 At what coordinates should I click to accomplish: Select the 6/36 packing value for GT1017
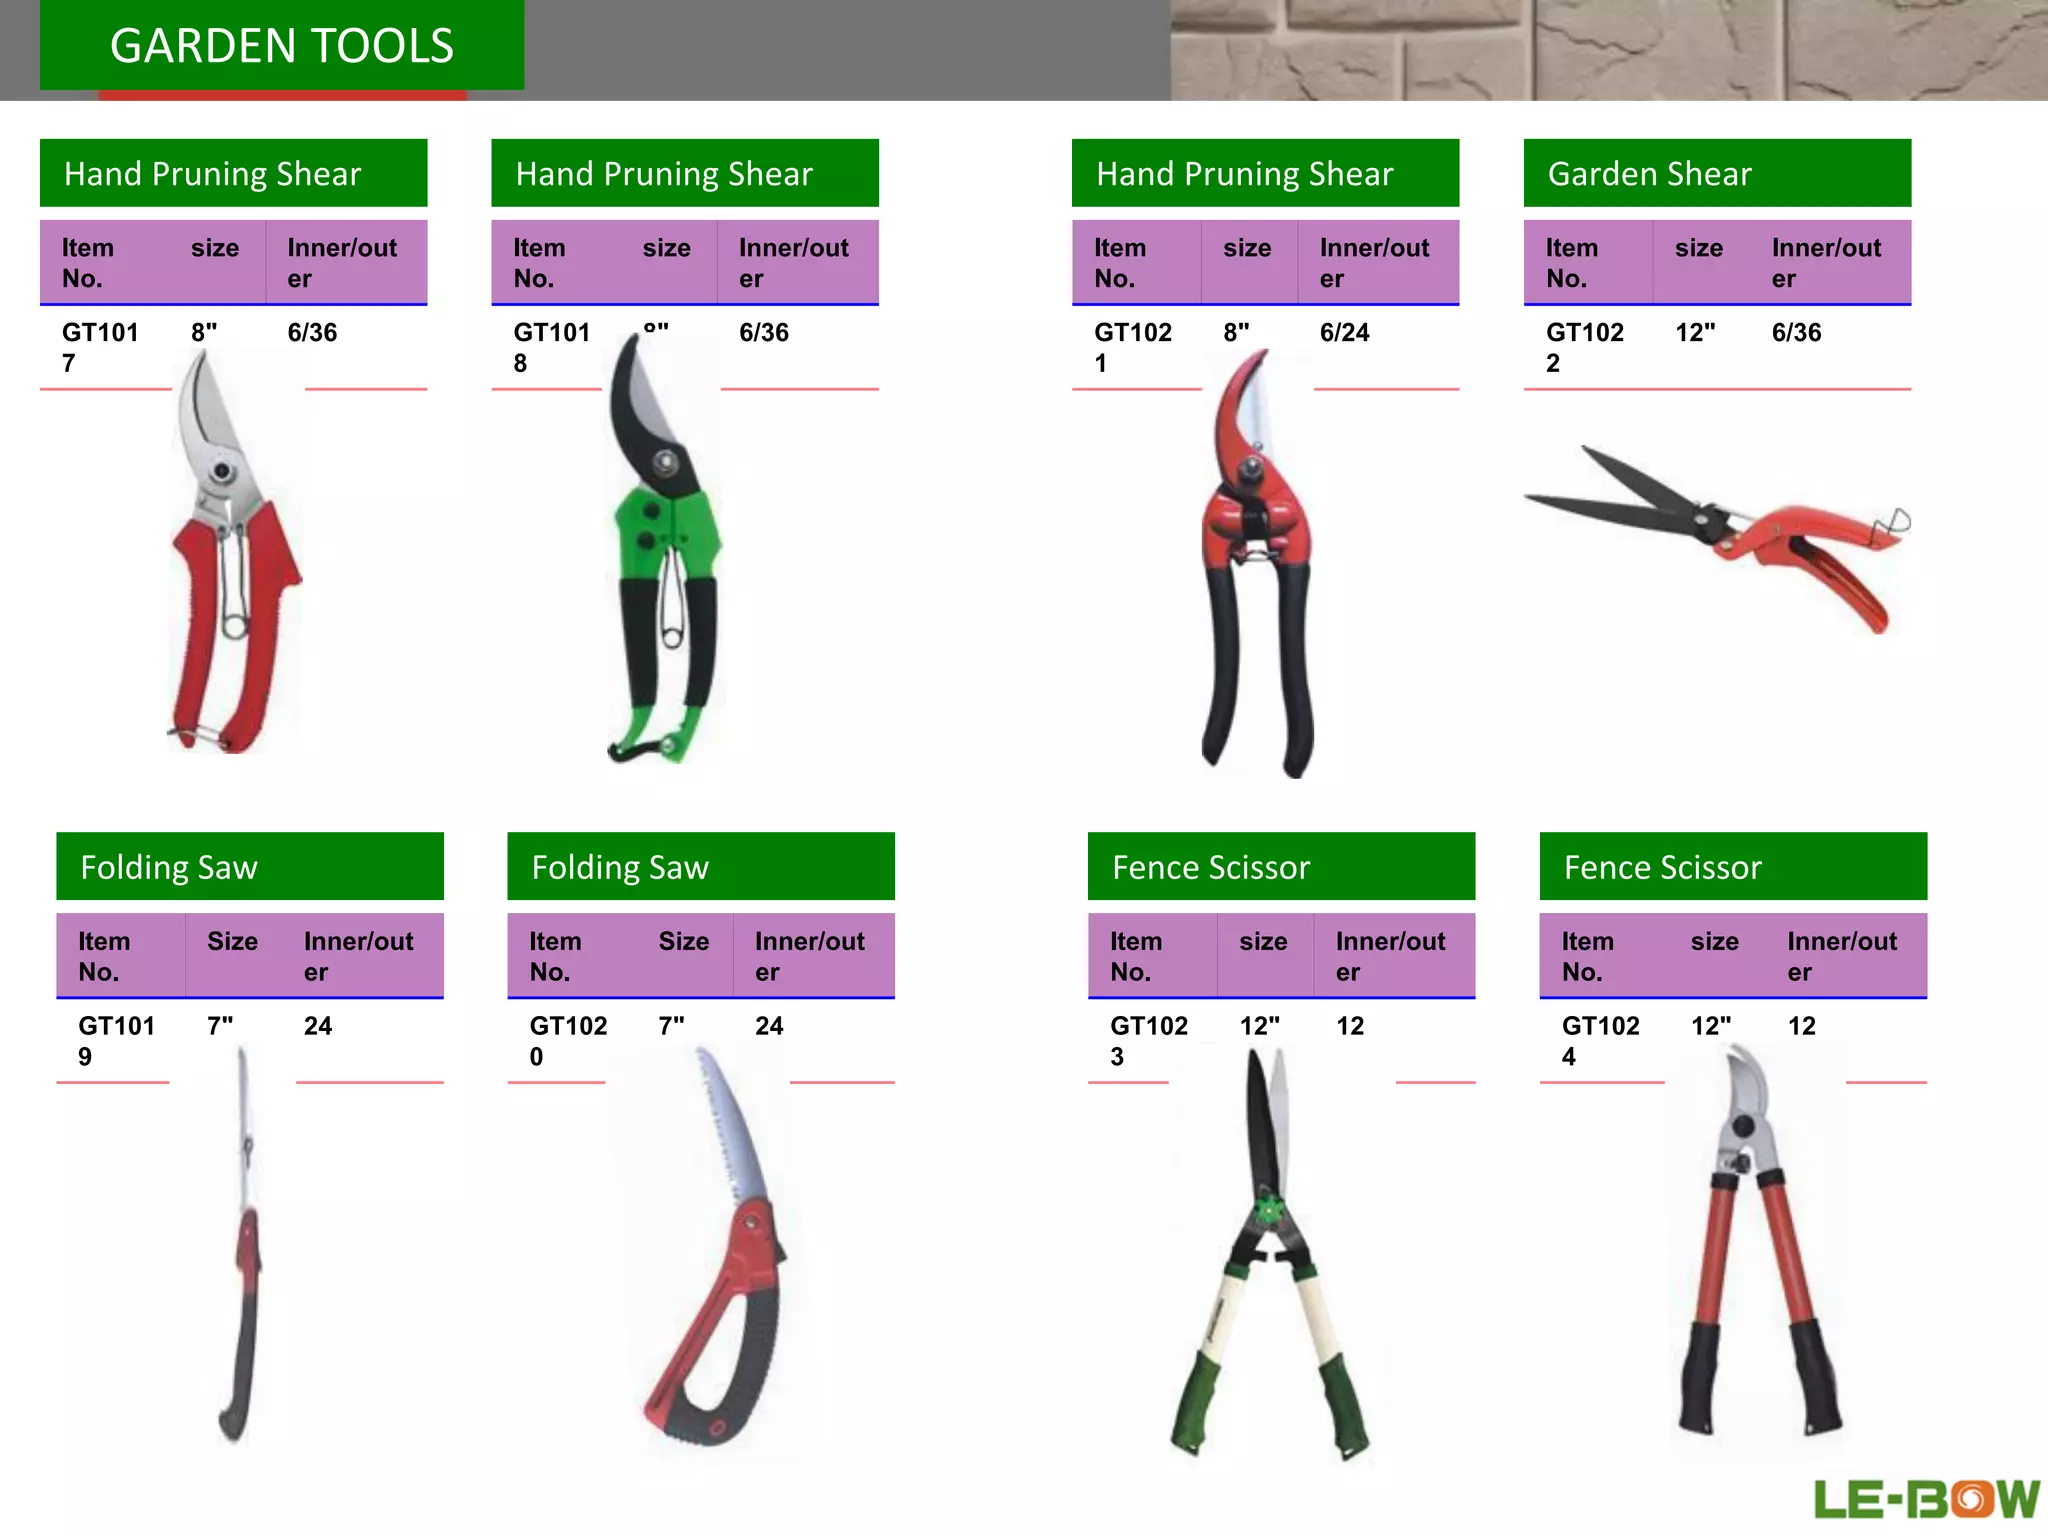click(x=312, y=332)
